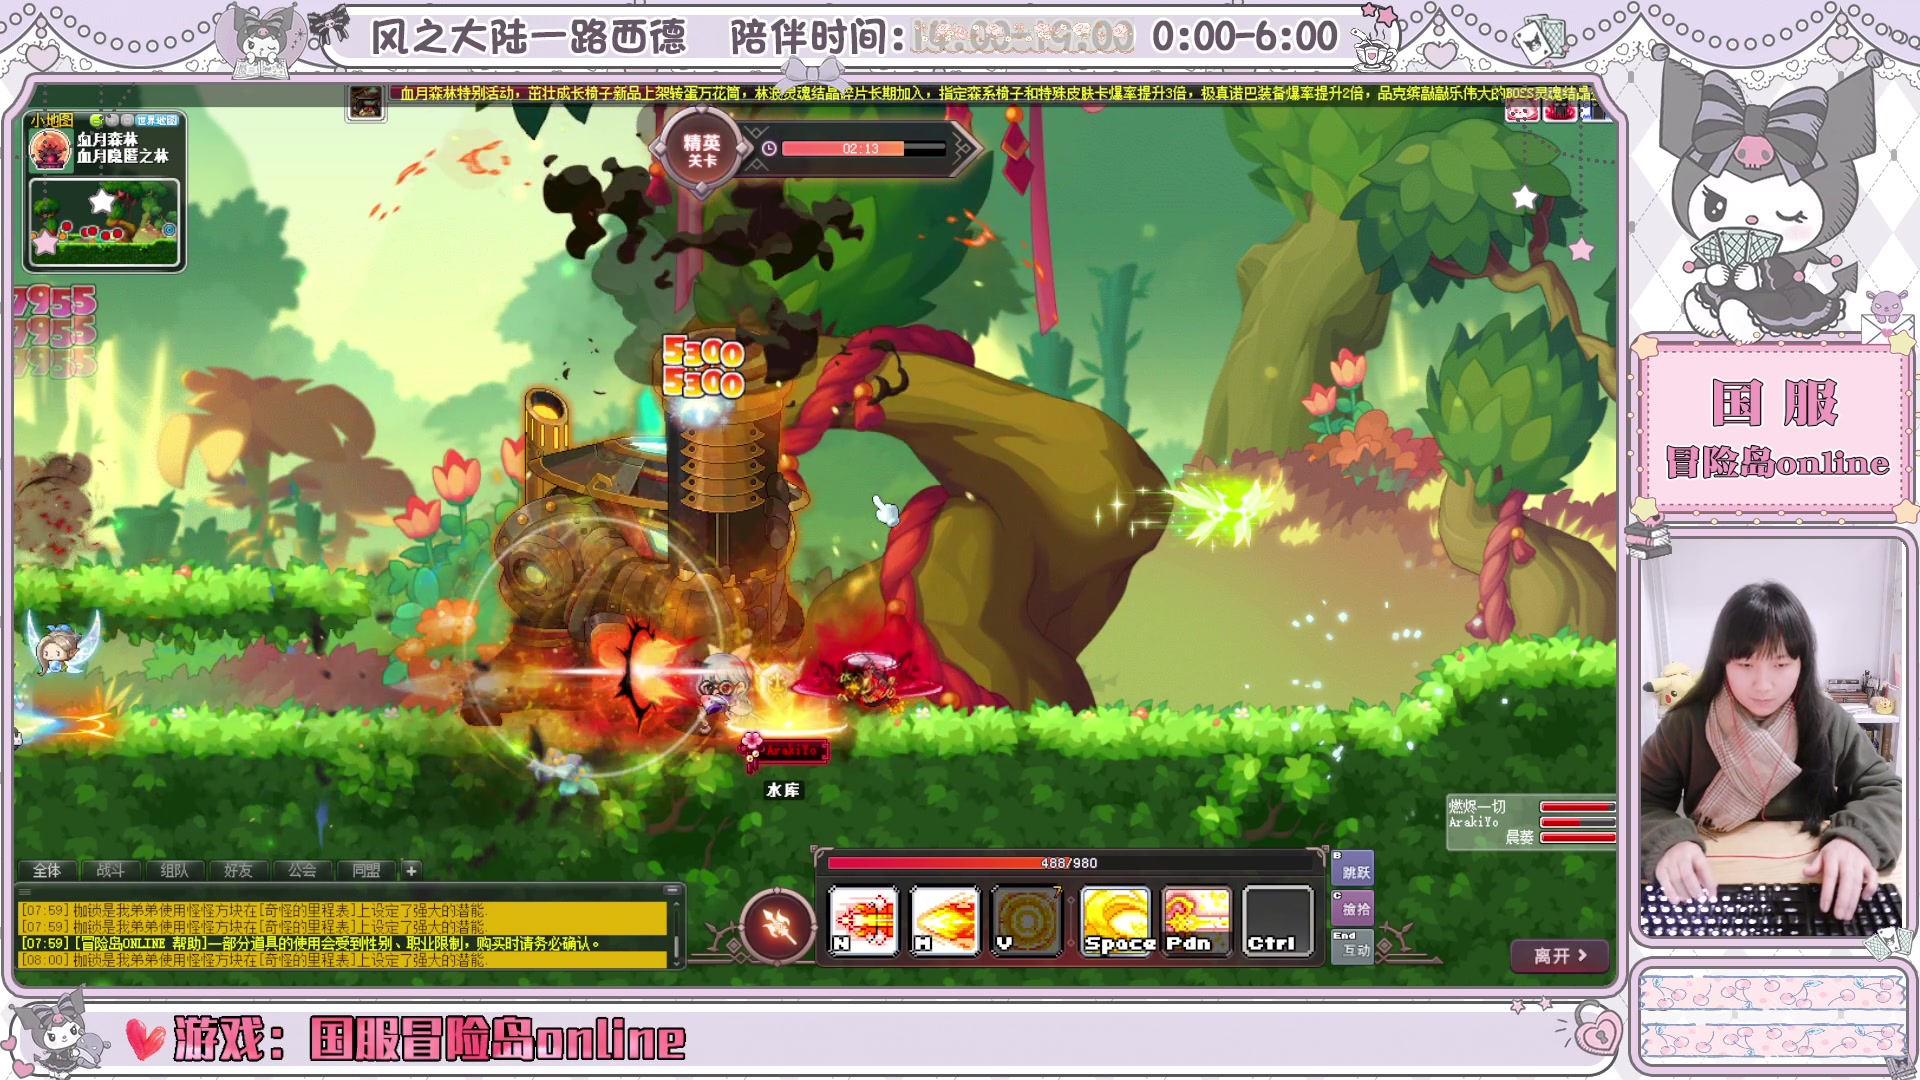1920x1080 pixels.
Task: Click the [冒险岛ONLINE 帮助] chat message
Action: [x=310, y=943]
